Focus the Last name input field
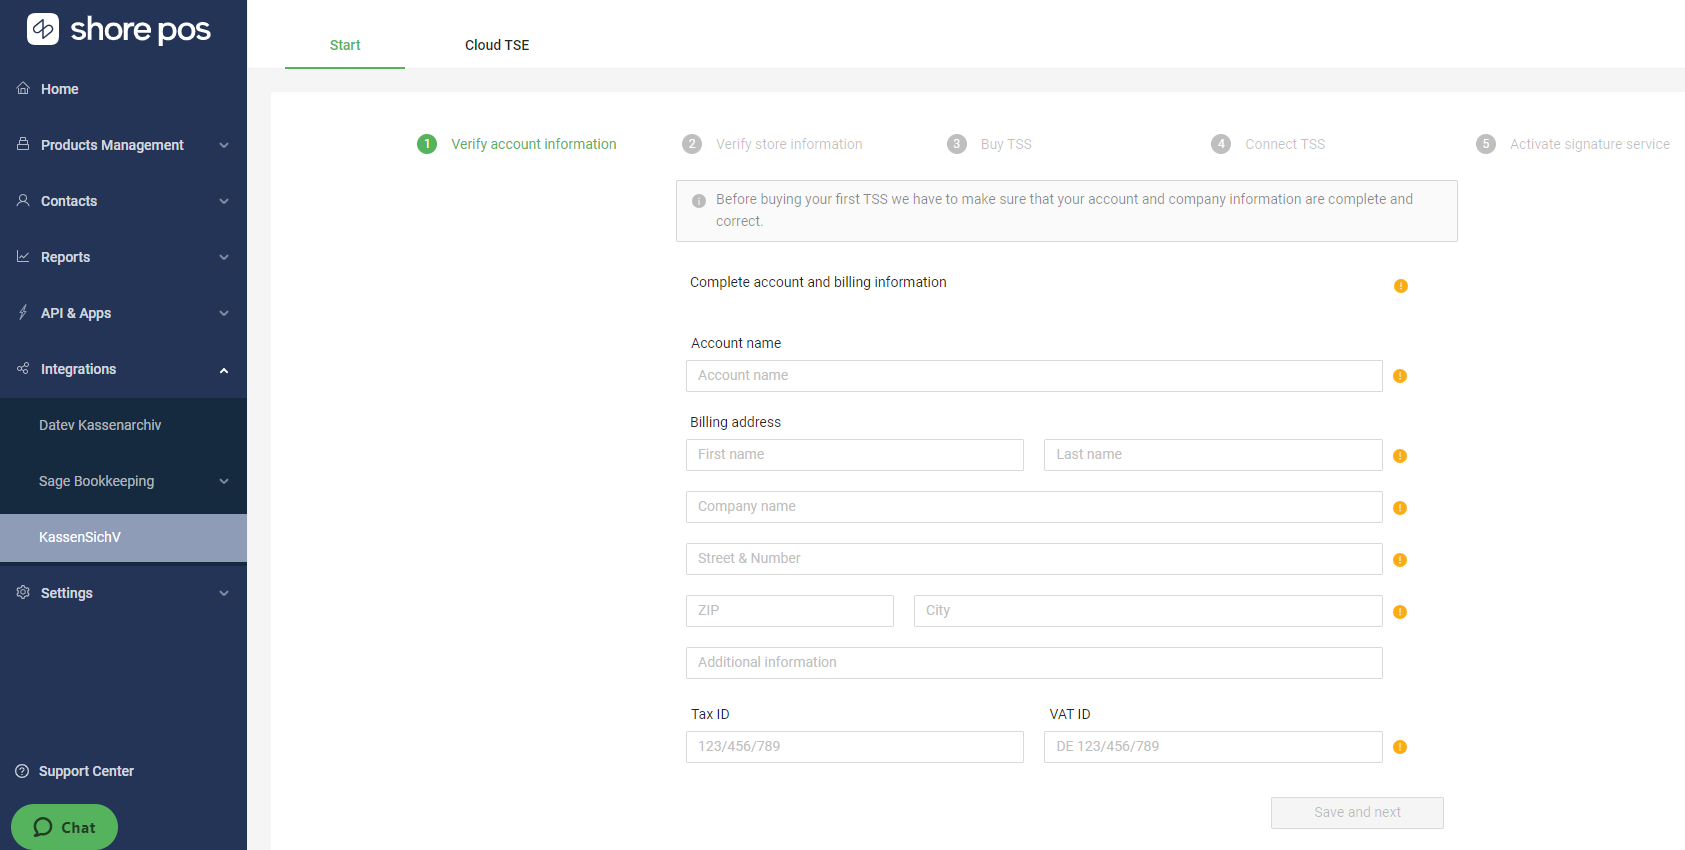The image size is (1685, 850). [x=1213, y=455]
